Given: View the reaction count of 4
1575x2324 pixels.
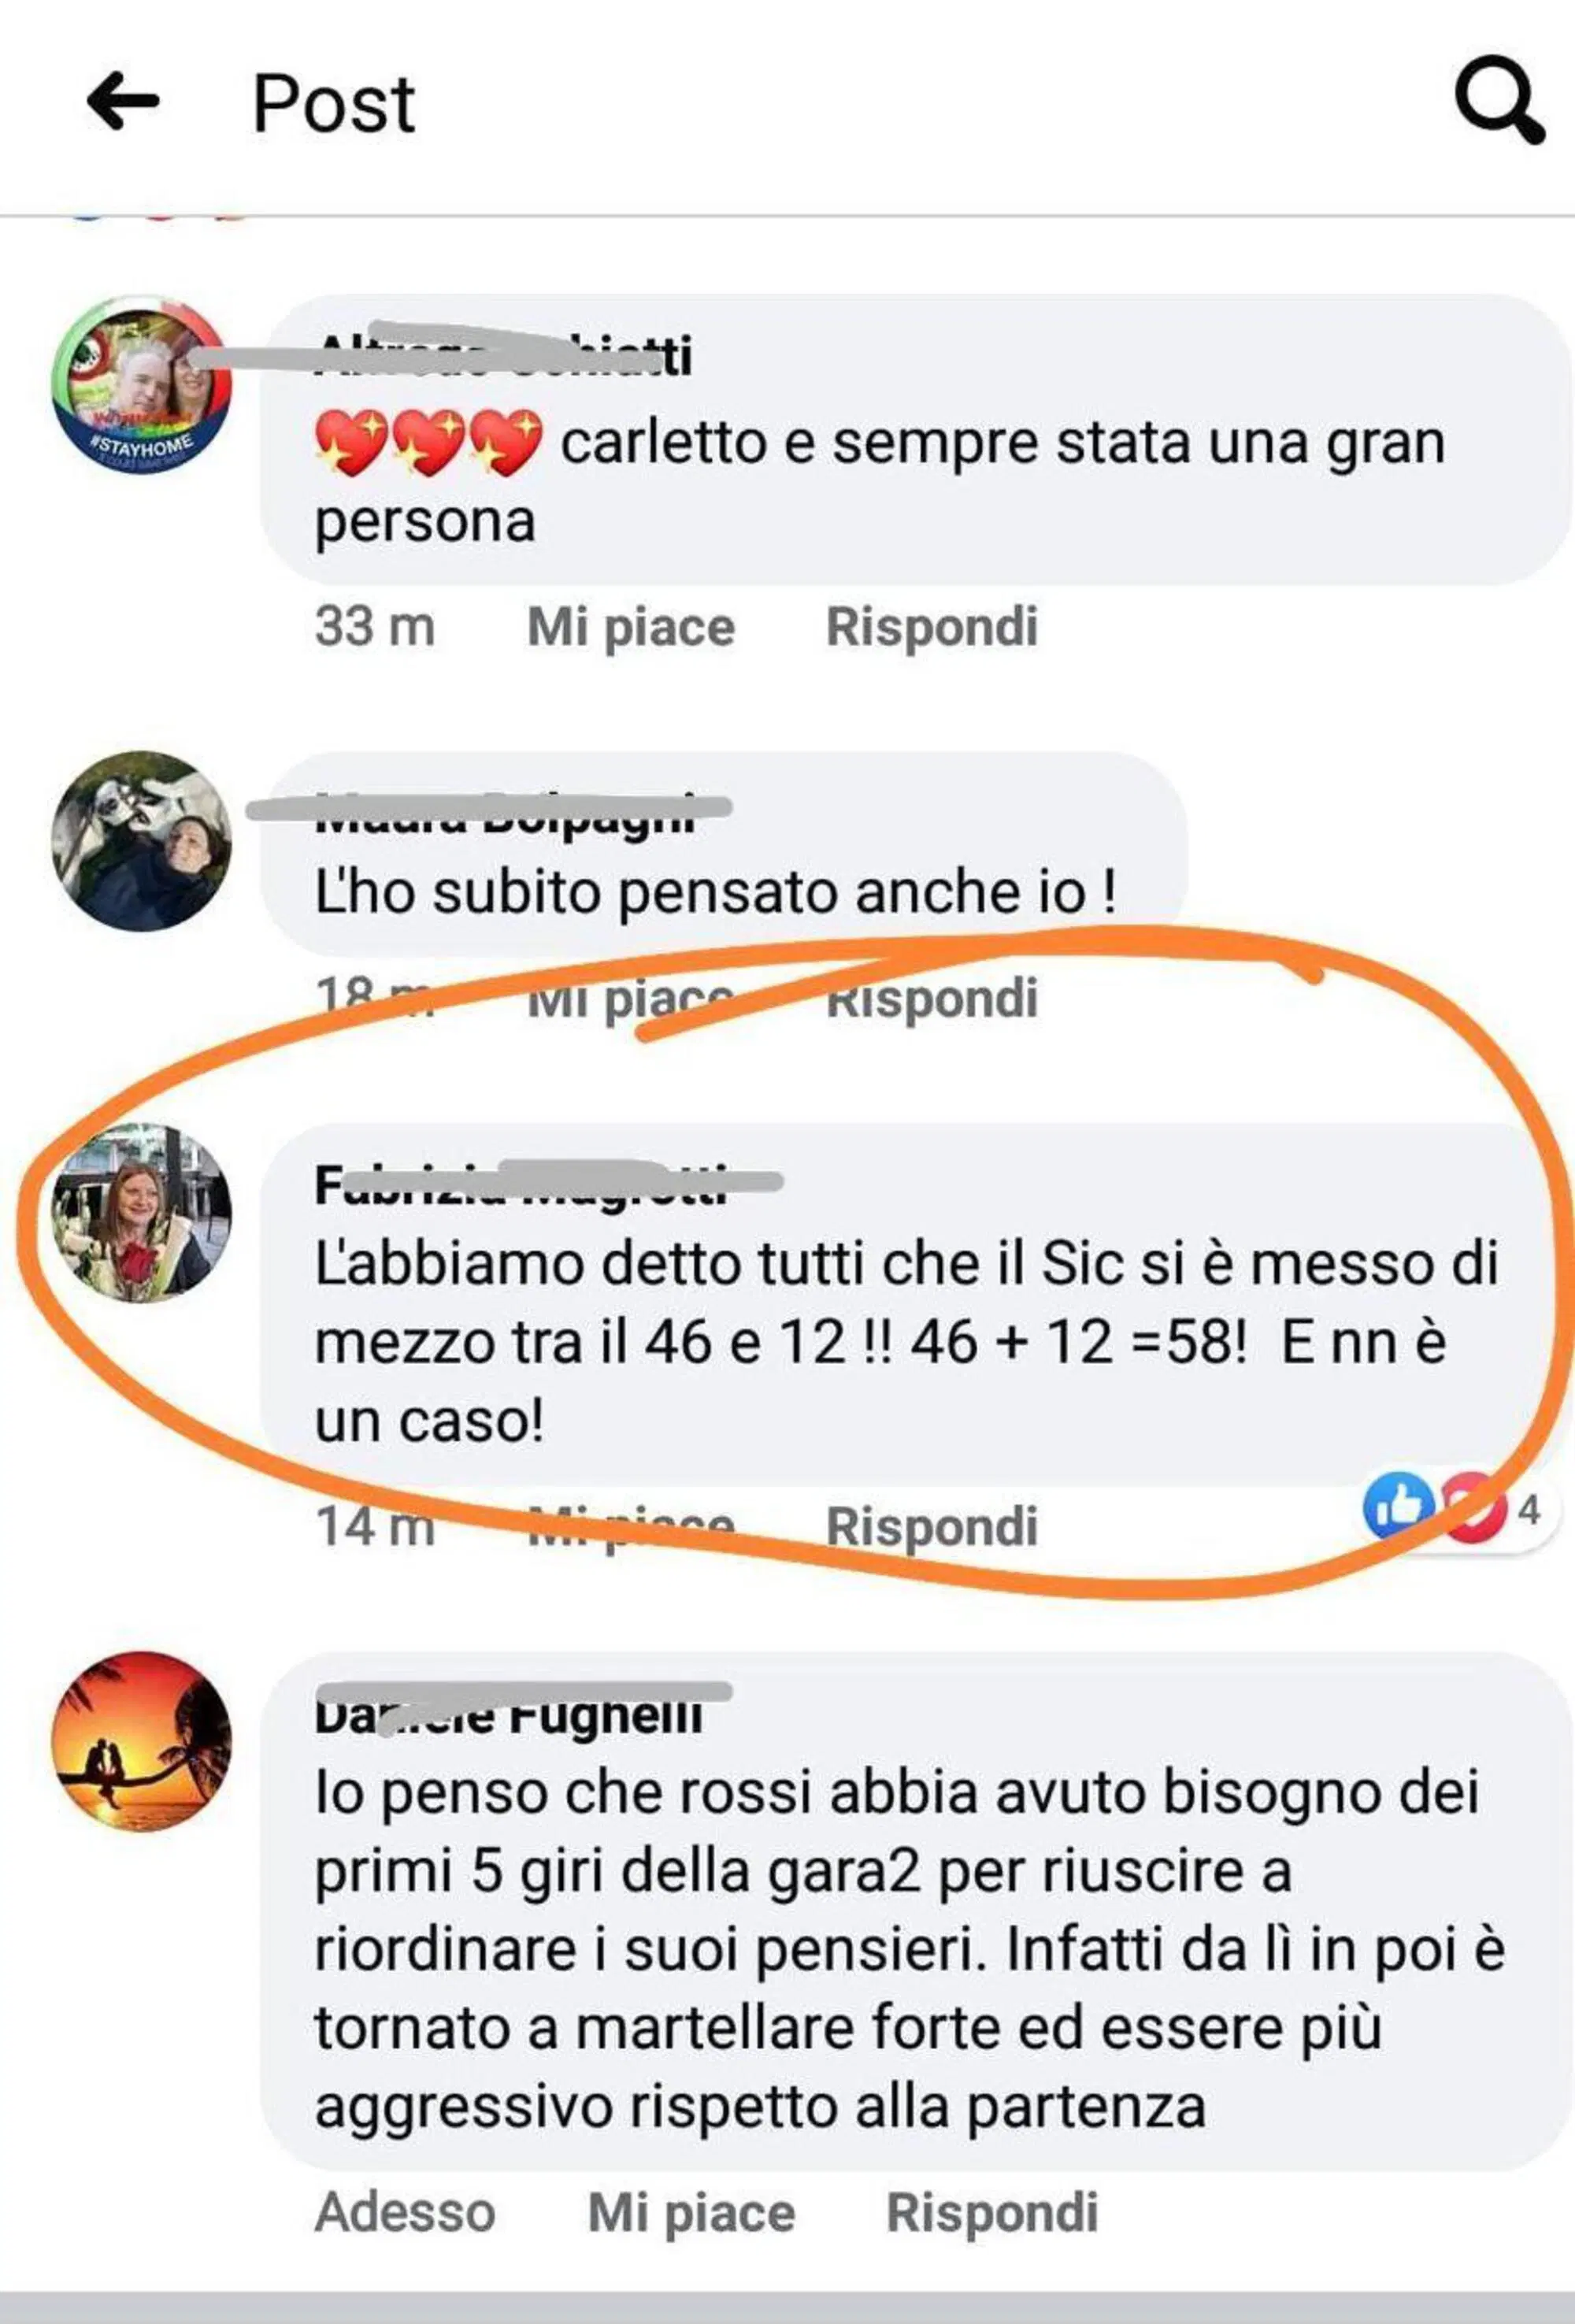Looking at the screenshot, I should [1529, 1509].
